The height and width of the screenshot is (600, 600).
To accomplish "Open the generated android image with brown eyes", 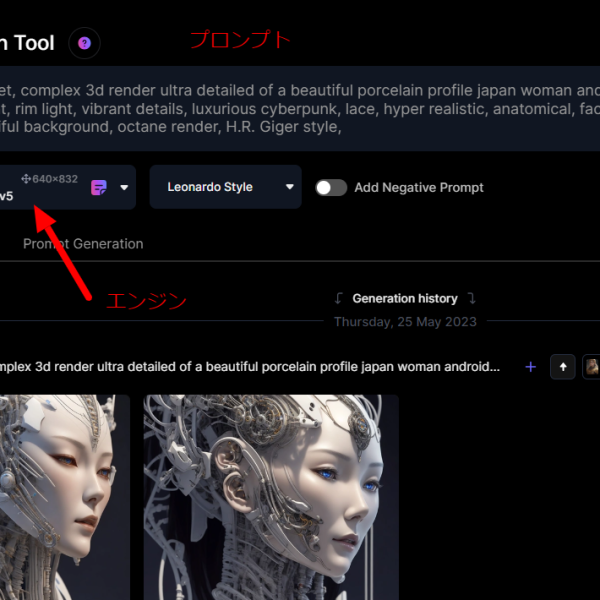I will click(65, 497).
